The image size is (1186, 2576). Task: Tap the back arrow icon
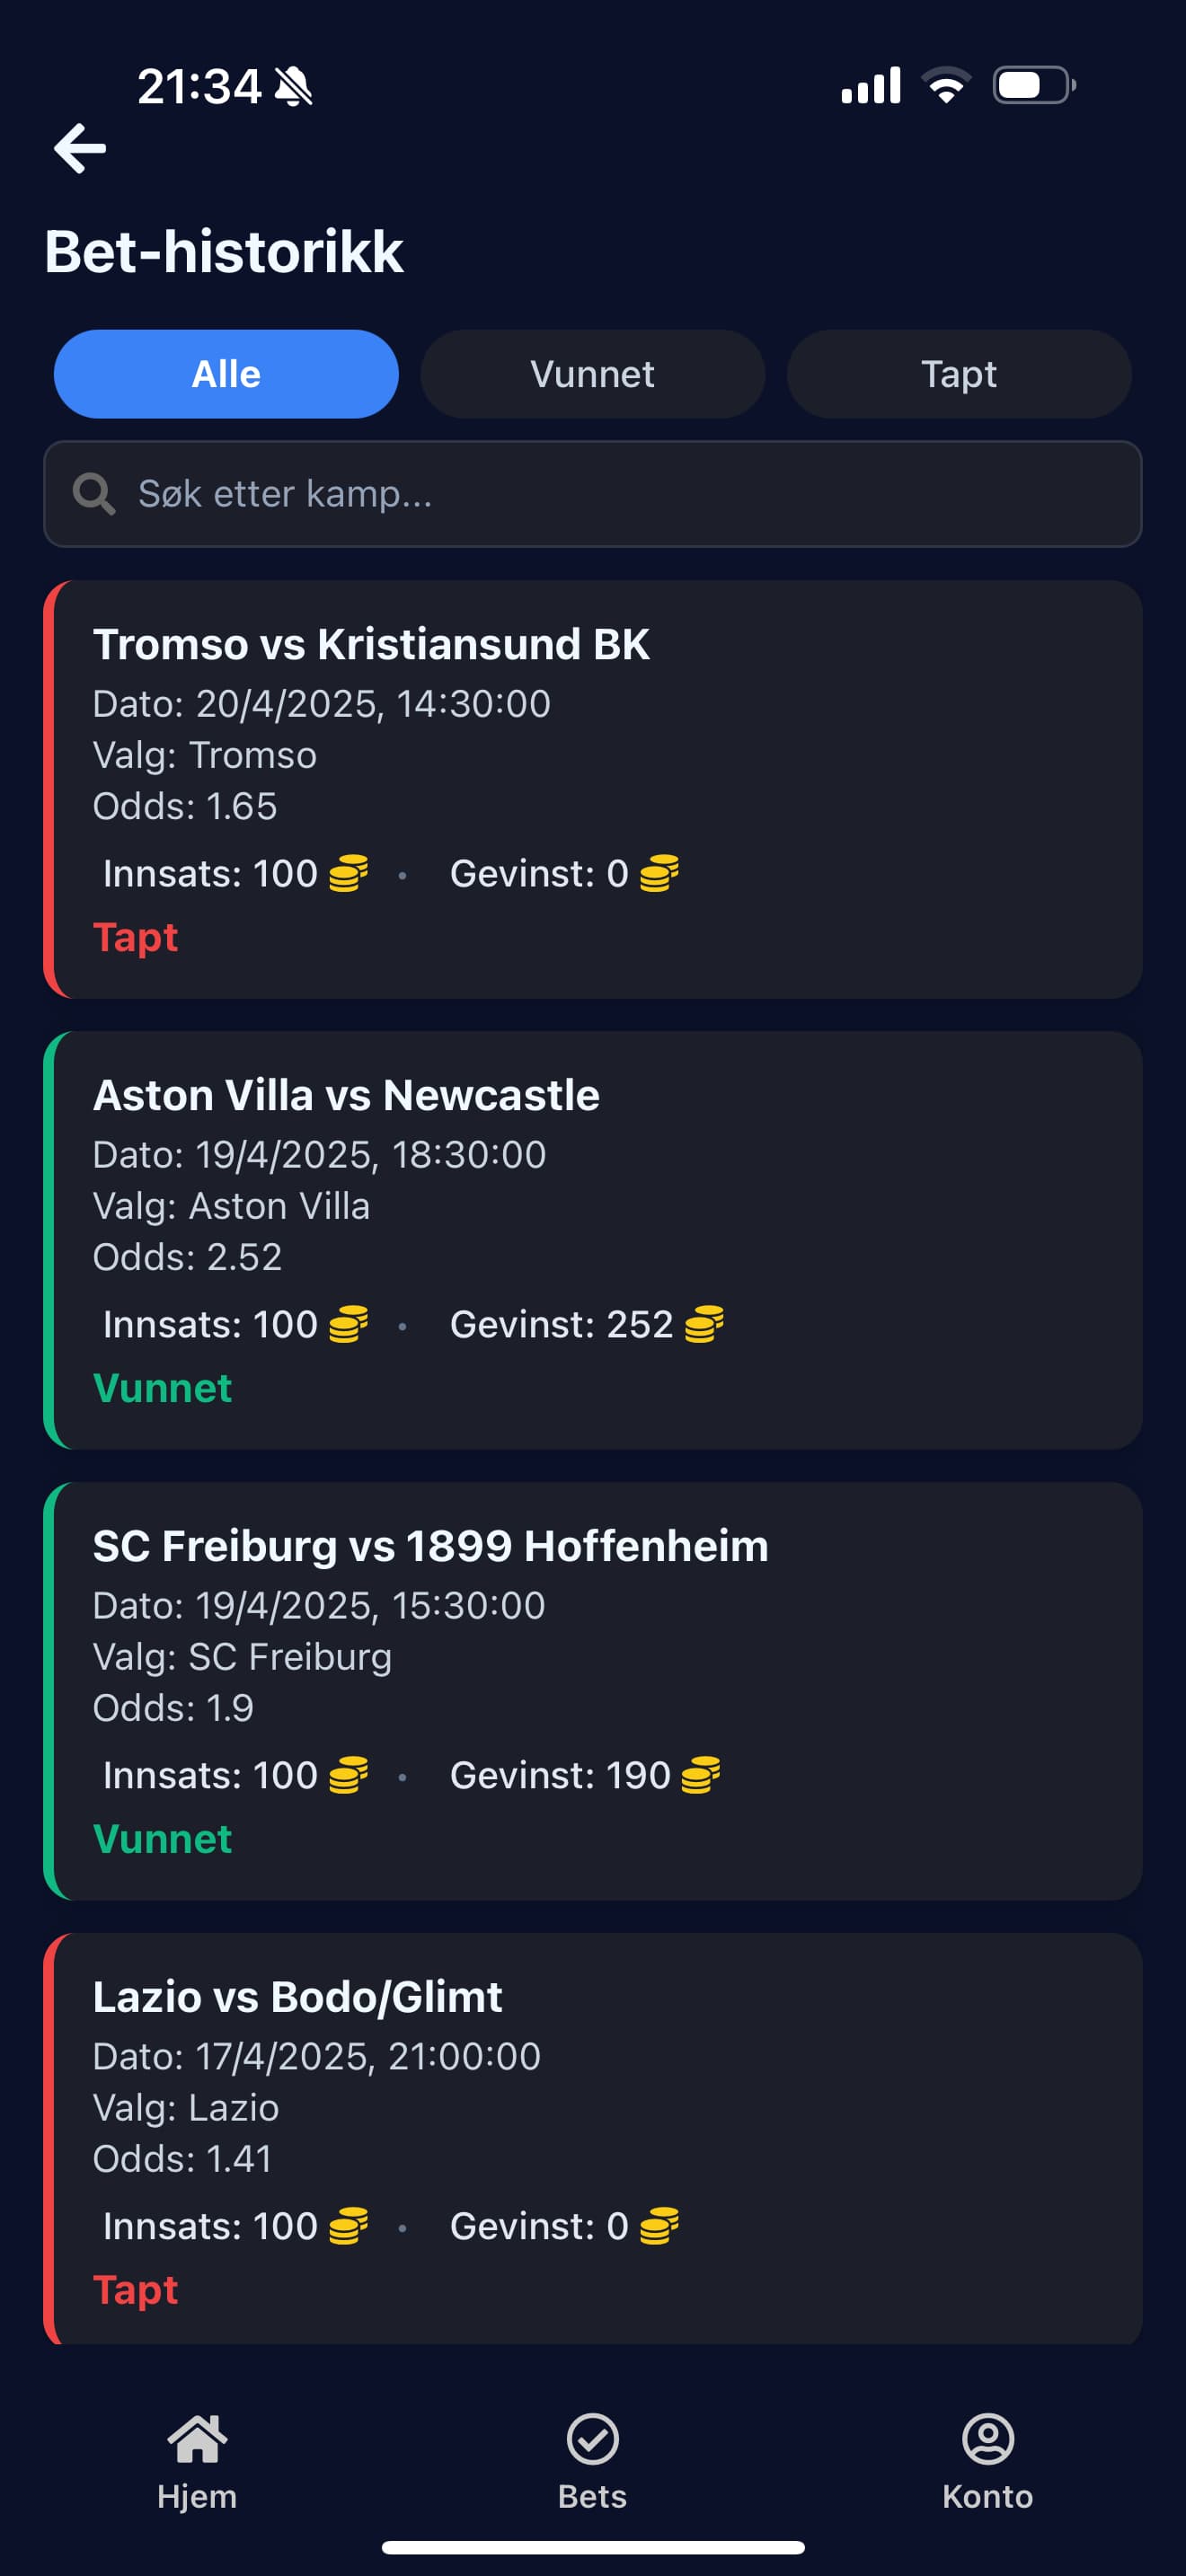point(80,149)
